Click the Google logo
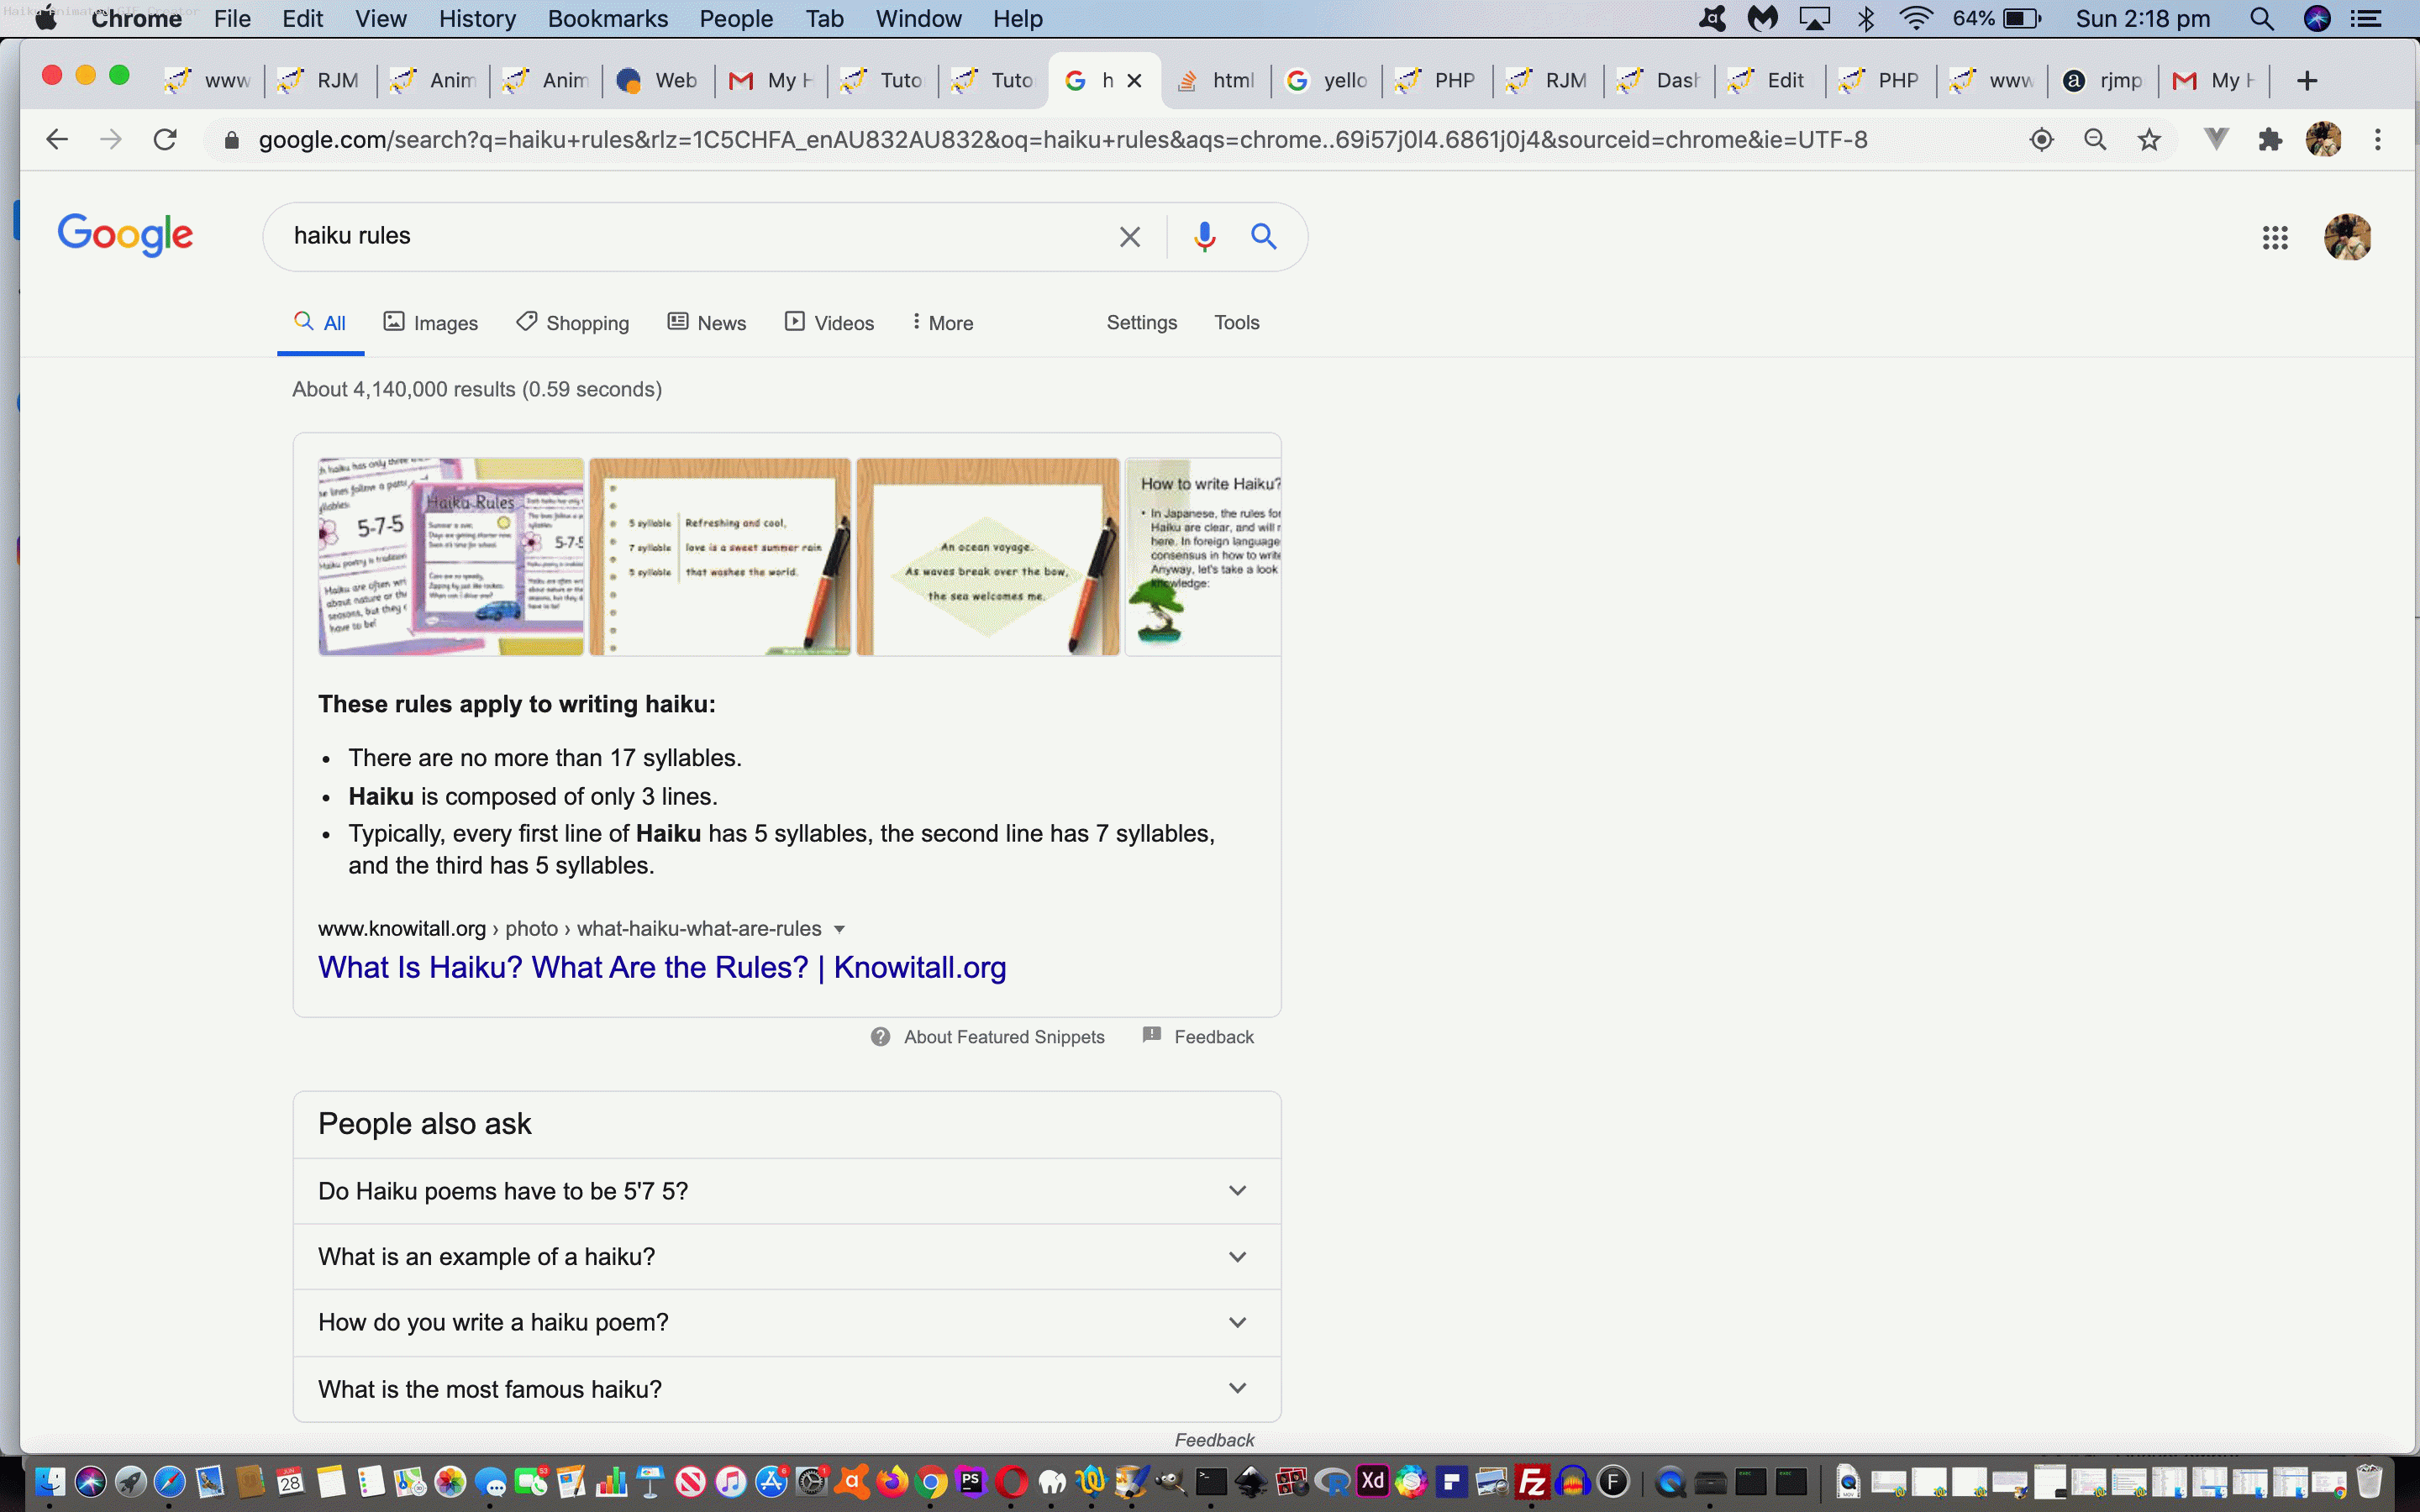Screen dimensions: 2420x1512 [125, 236]
